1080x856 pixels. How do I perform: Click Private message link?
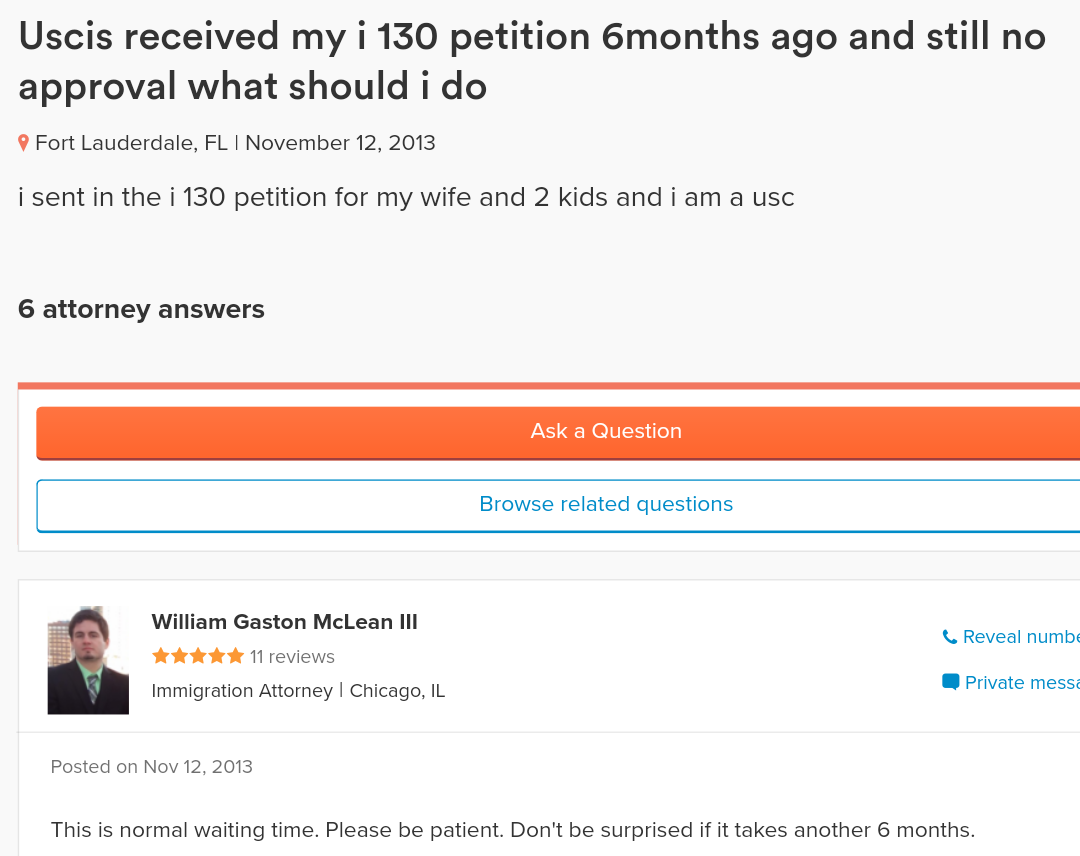pyautogui.click(x=1022, y=682)
